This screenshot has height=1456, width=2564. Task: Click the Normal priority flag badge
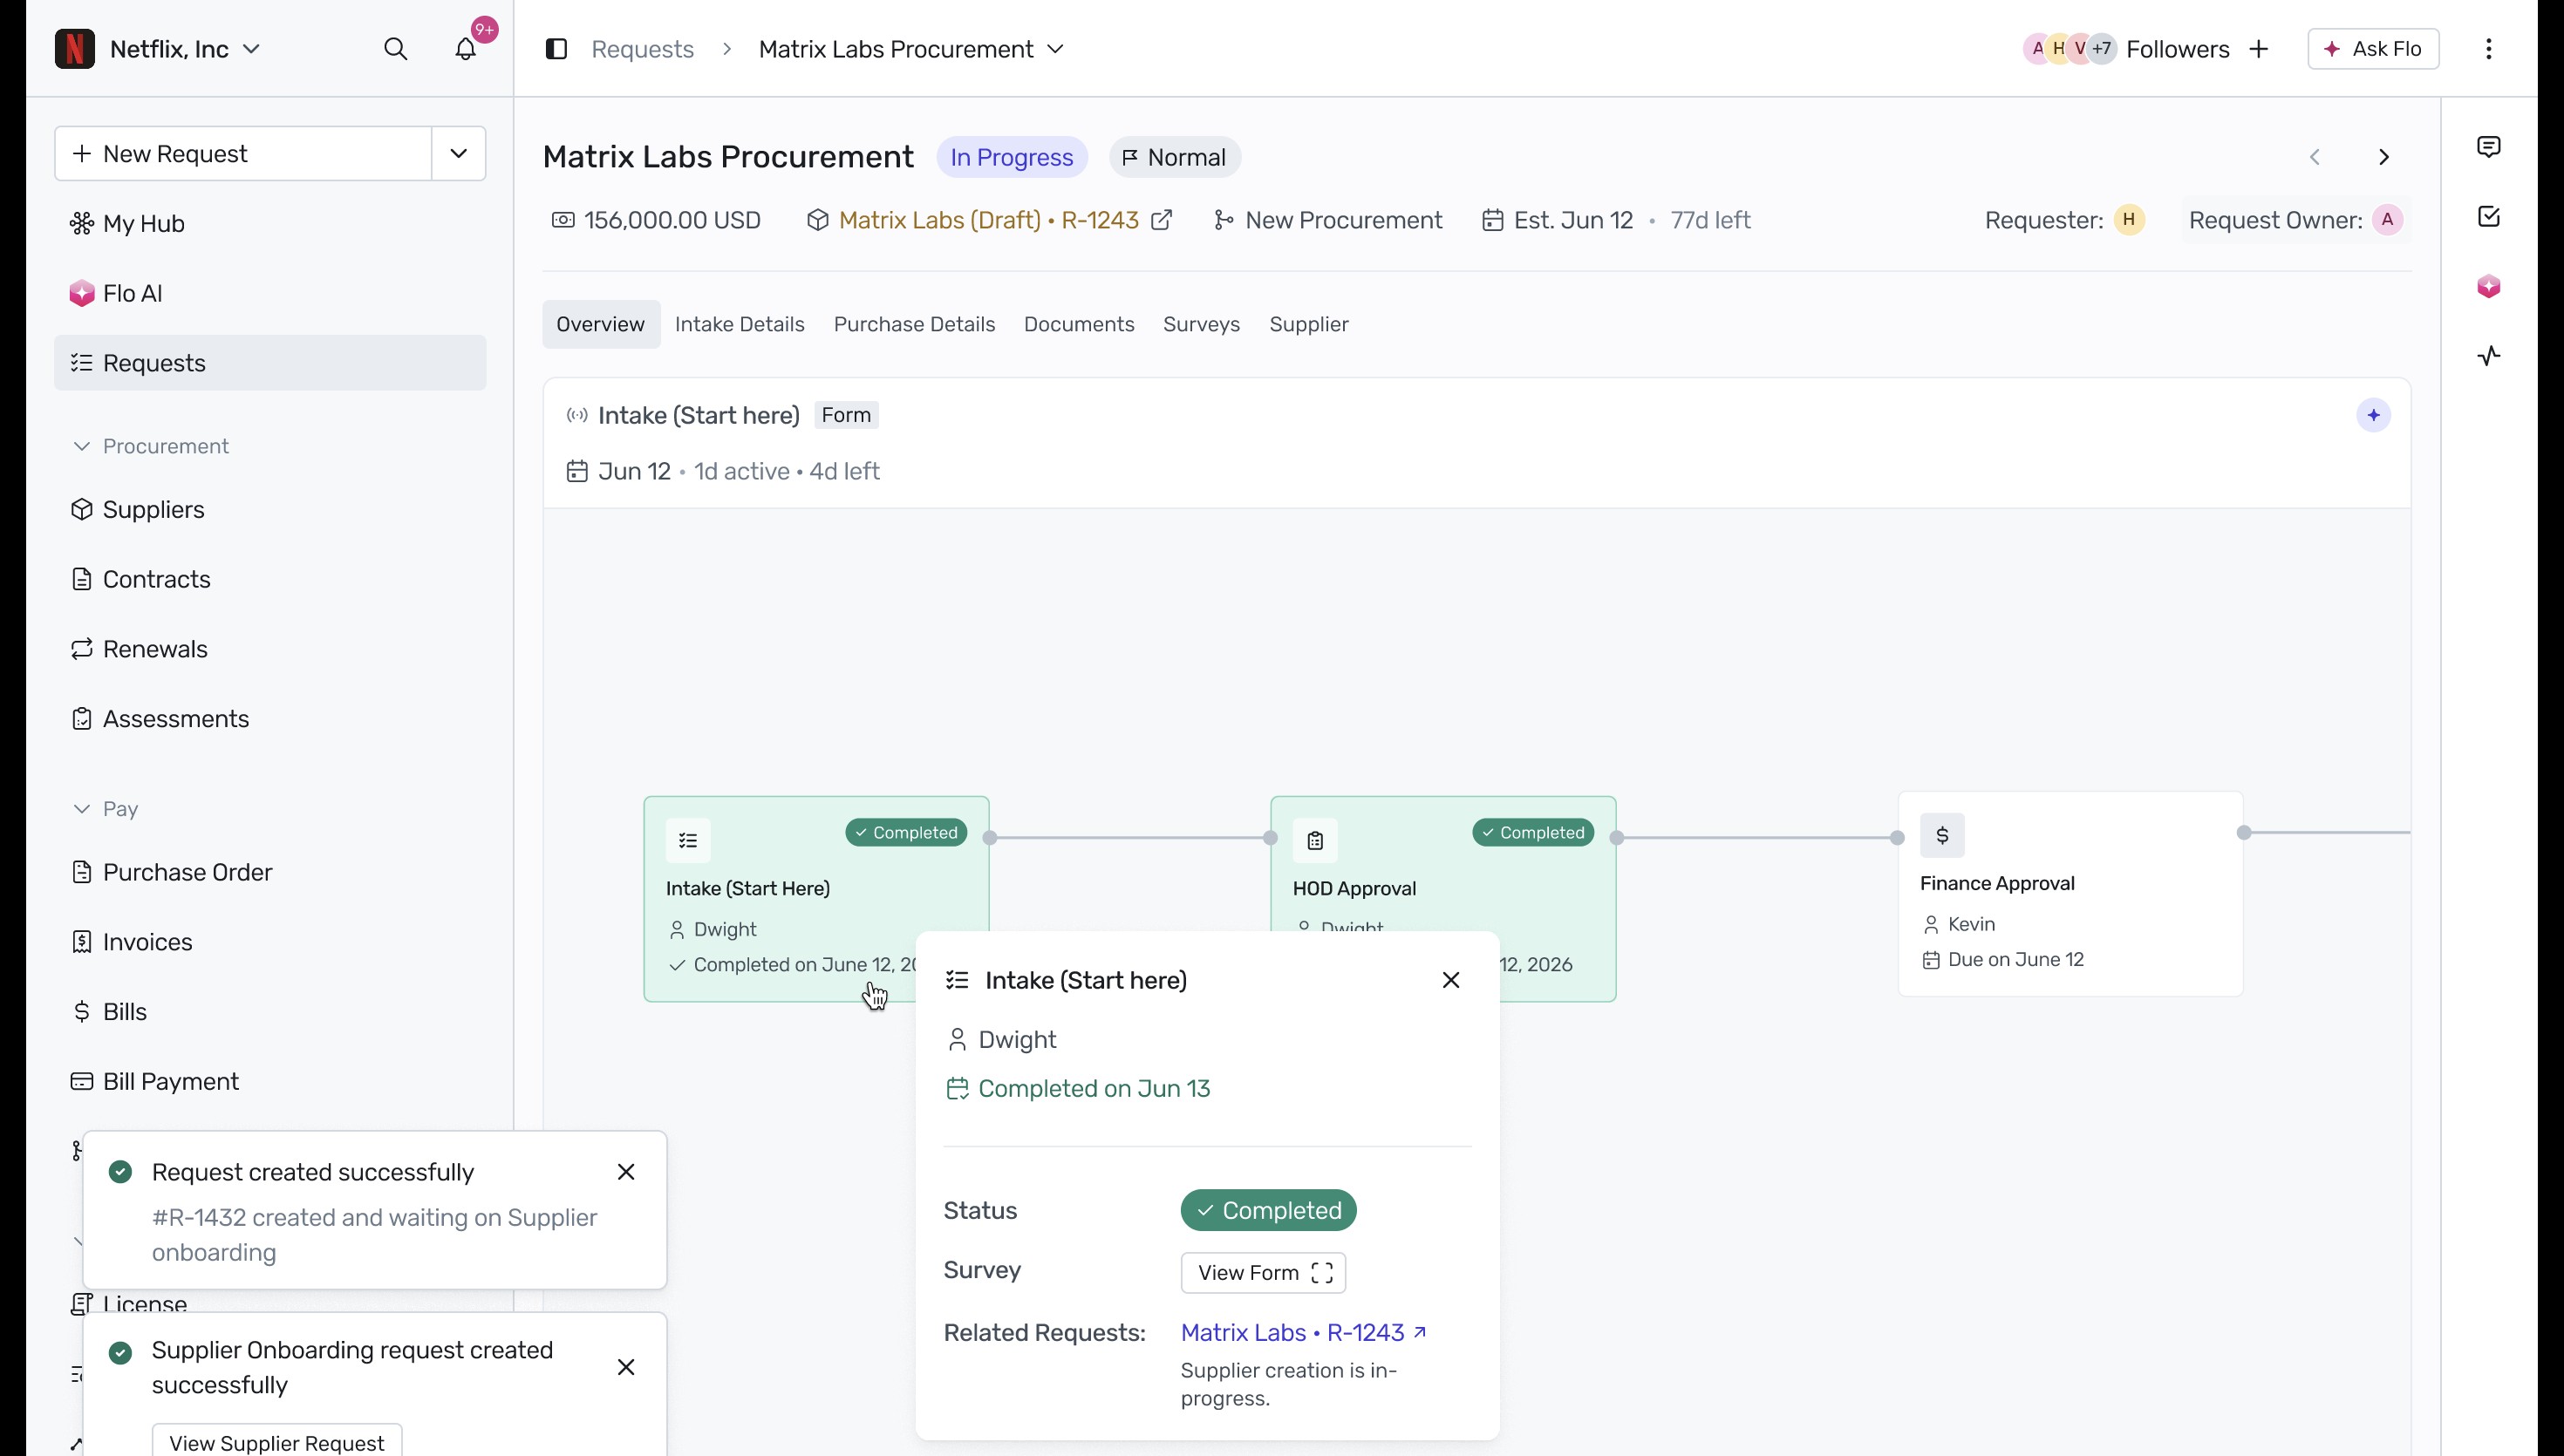click(1174, 157)
